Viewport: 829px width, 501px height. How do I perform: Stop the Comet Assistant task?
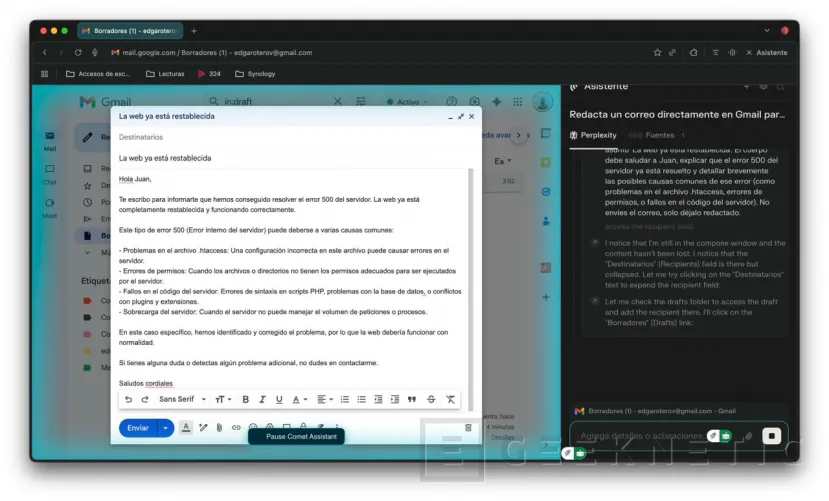point(771,436)
